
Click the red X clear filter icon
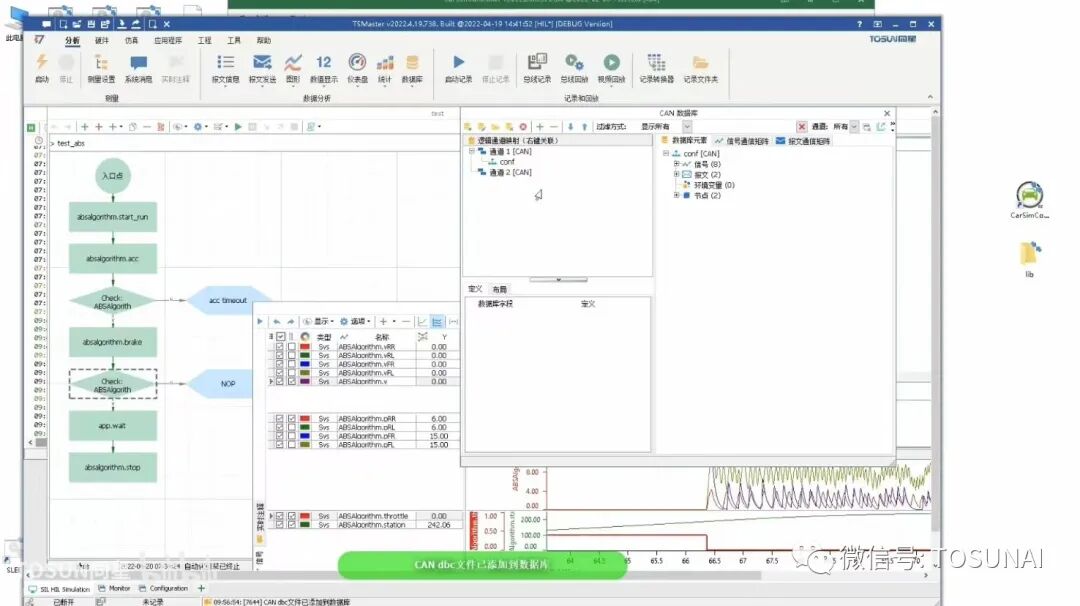(x=802, y=127)
